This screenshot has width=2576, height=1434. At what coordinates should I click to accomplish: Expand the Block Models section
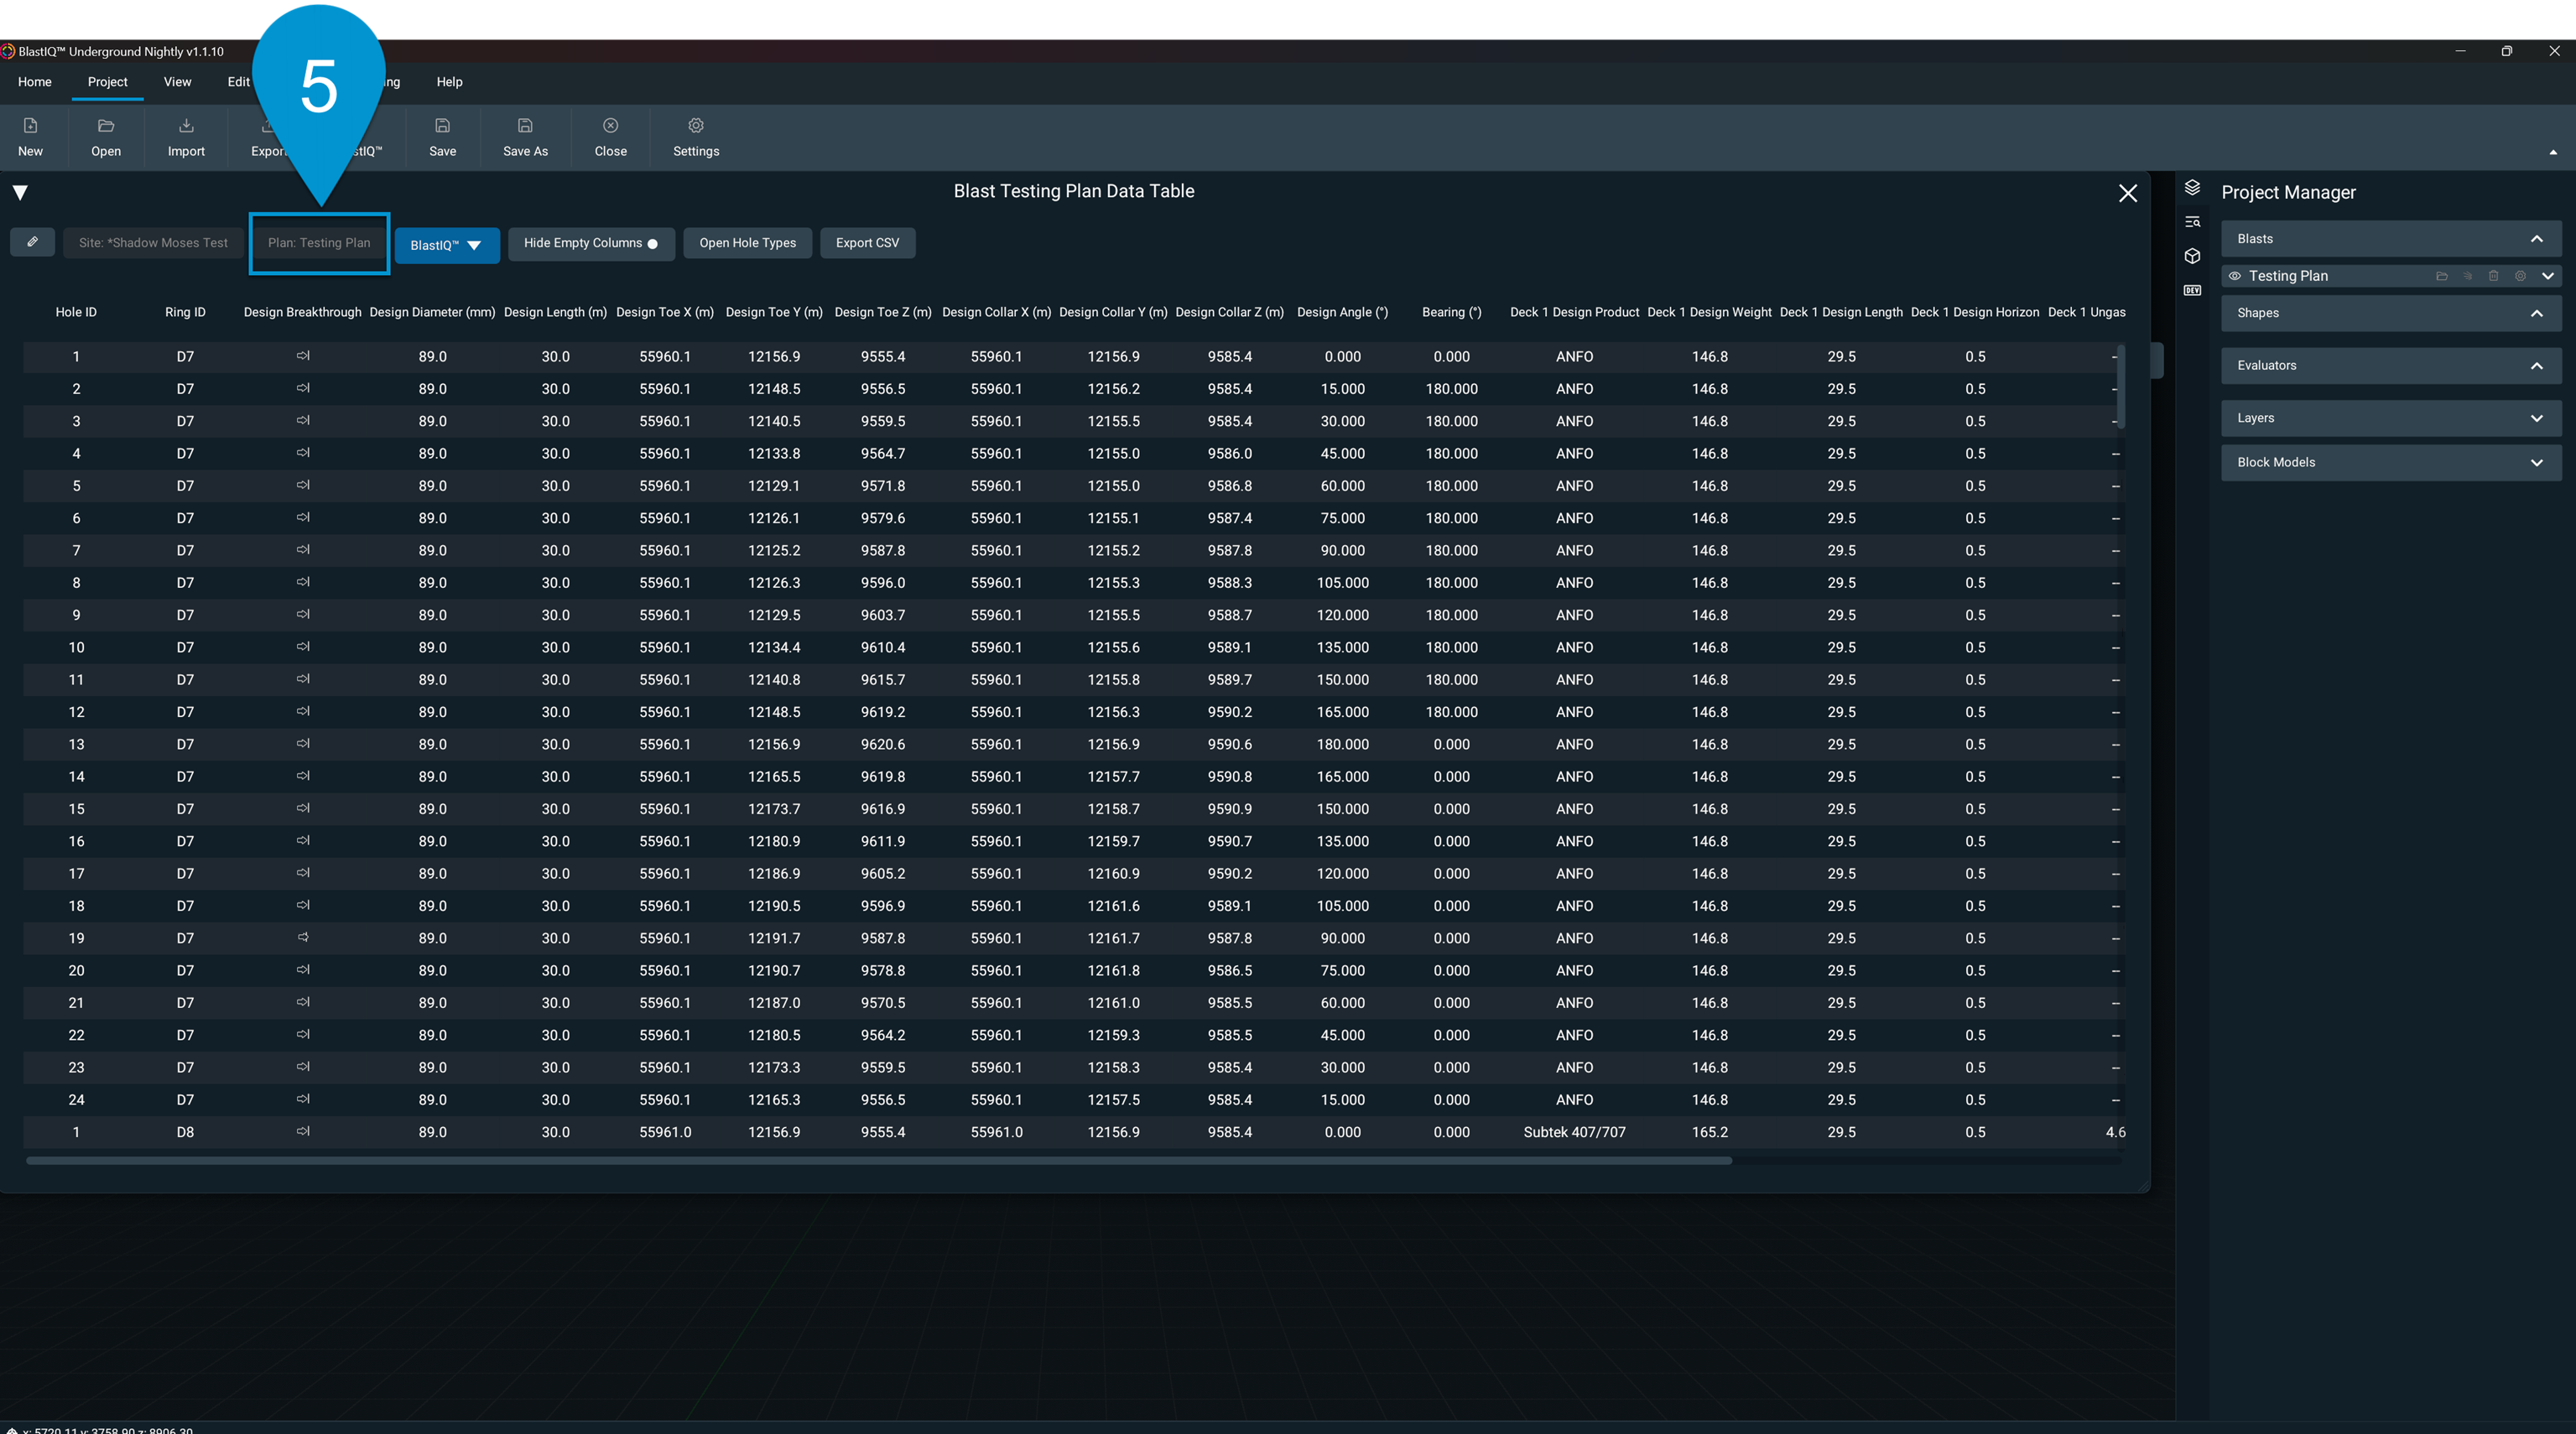[2536, 462]
